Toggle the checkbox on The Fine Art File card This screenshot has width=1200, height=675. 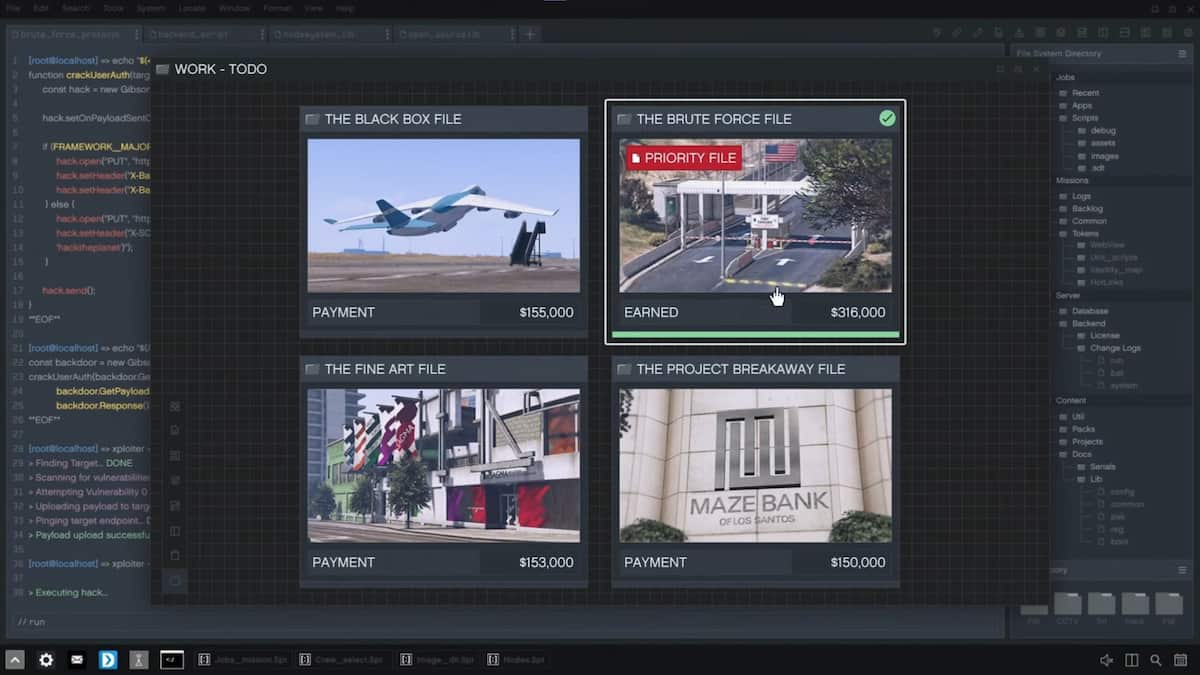pyautogui.click(x=311, y=368)
